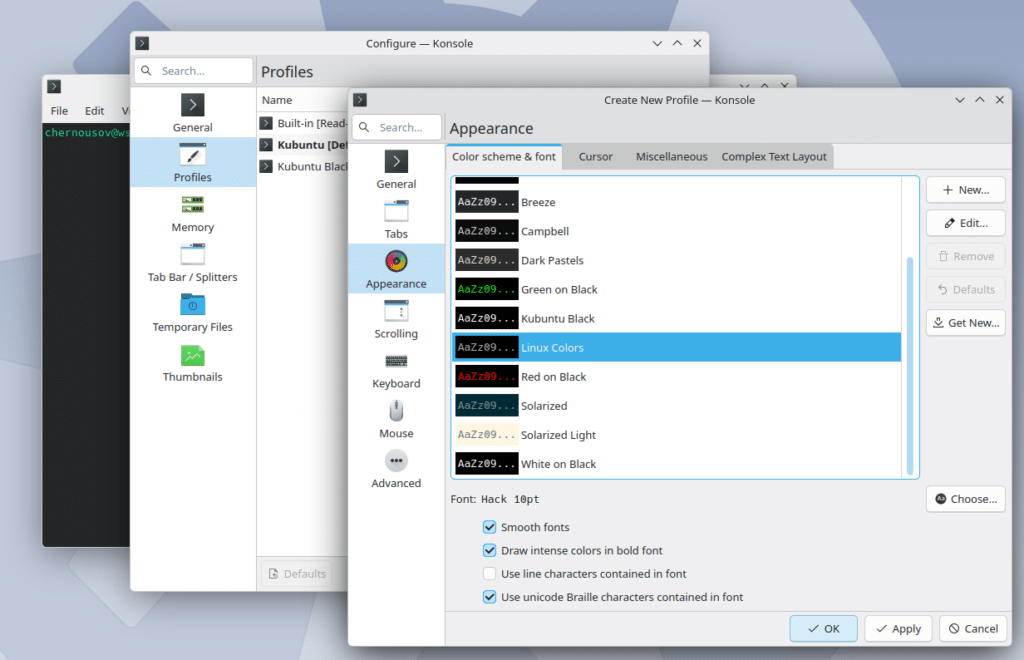Click the search magnifier in Create New Profile
Screen dimensions: 1024x660
[x=364, y=127]
